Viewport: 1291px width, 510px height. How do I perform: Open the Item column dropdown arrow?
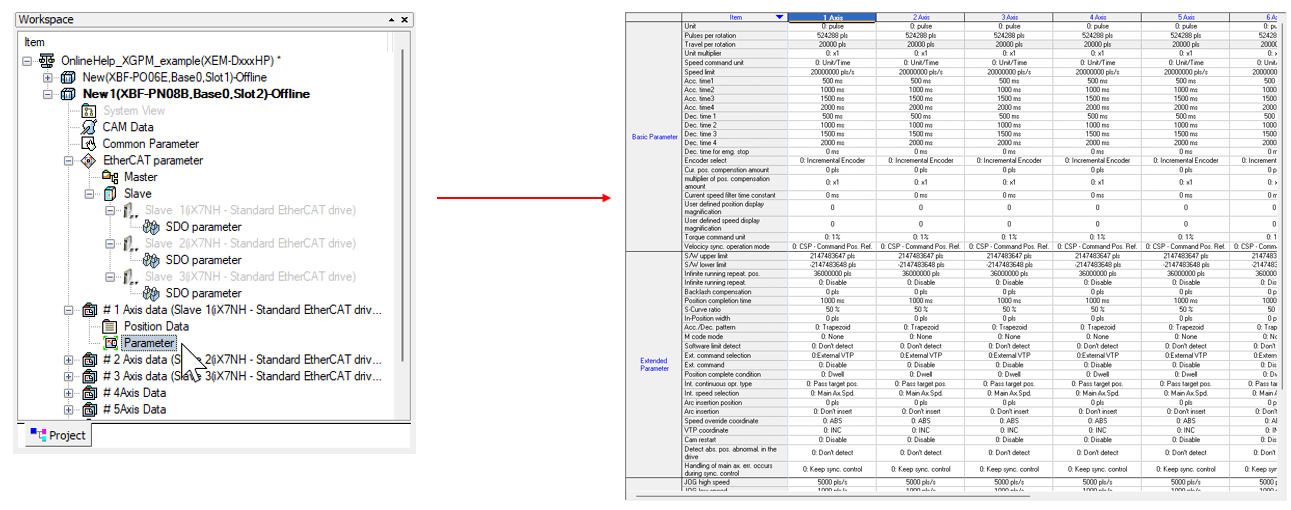(x=780, y=17)
